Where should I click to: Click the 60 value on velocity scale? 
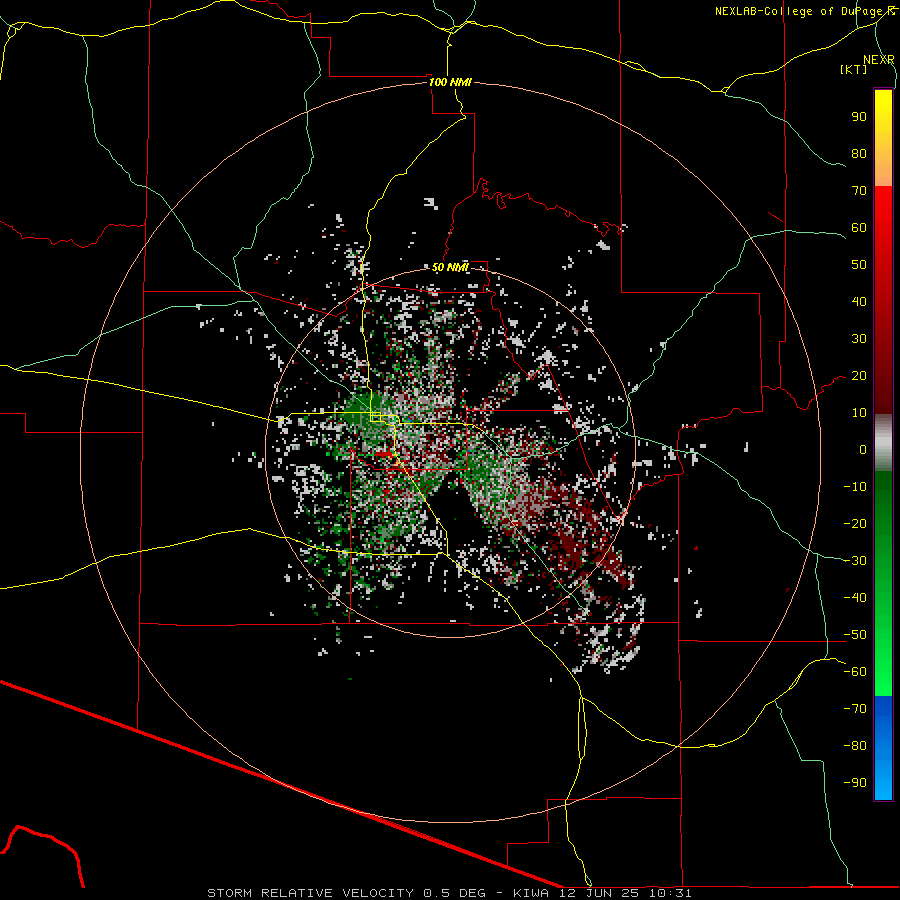859,228
